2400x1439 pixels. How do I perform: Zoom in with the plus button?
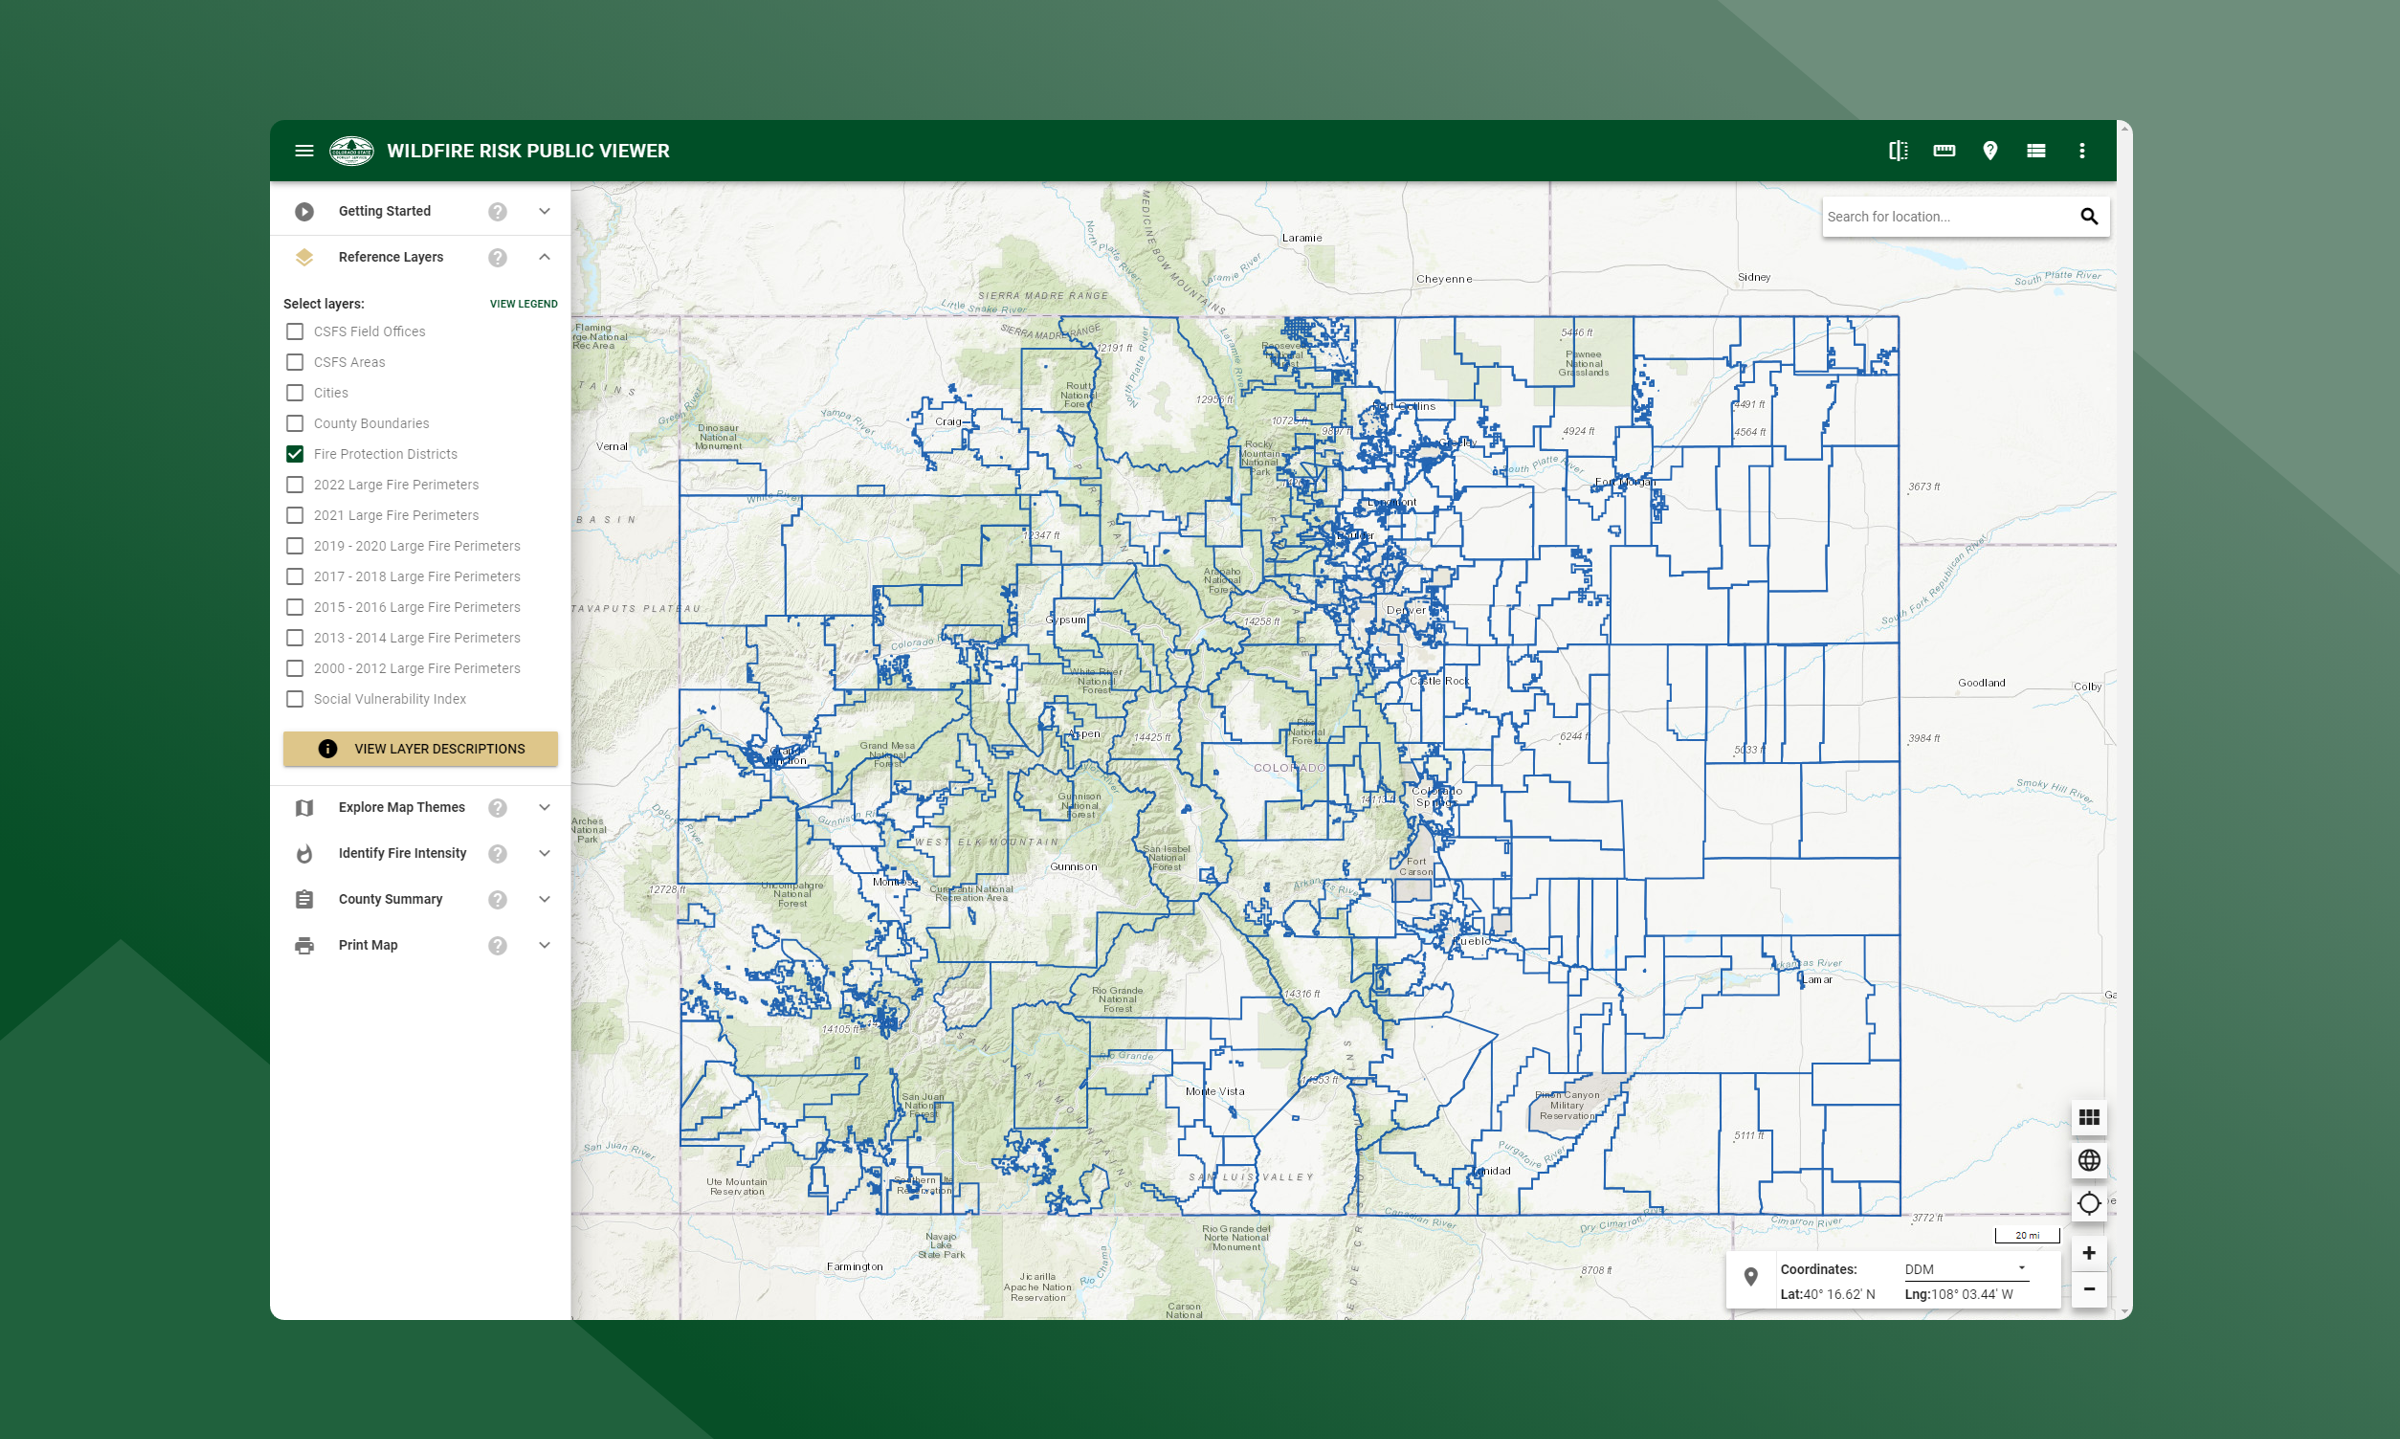[2089, 1253]
